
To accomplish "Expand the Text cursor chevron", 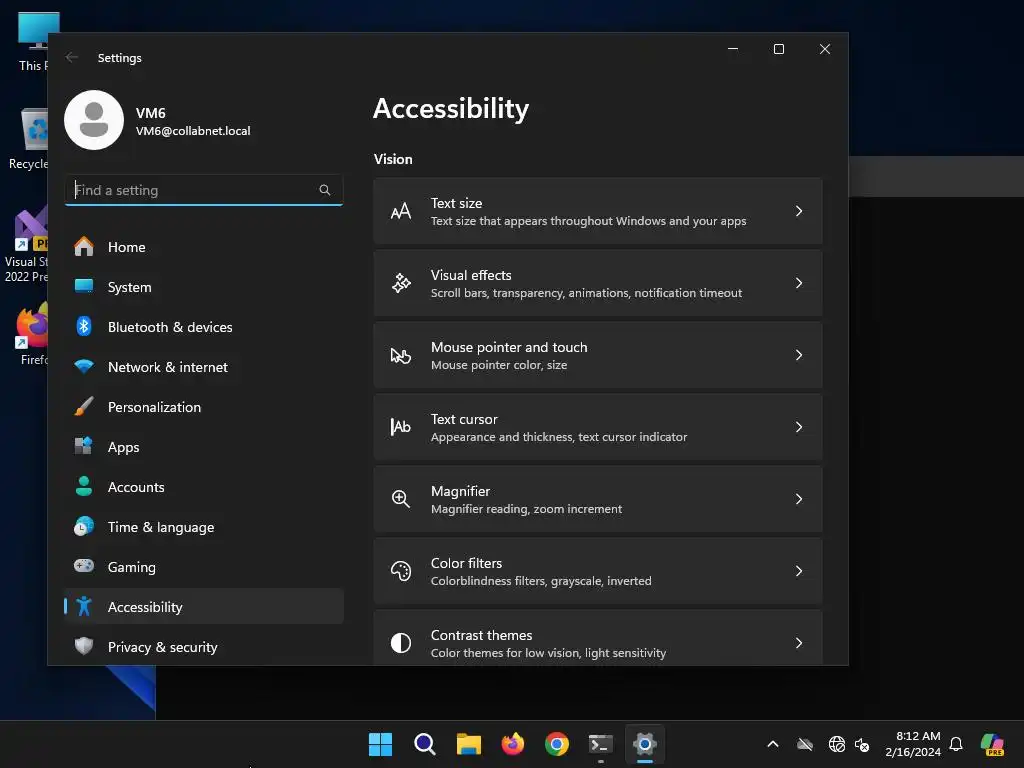I will pos(799,426).
